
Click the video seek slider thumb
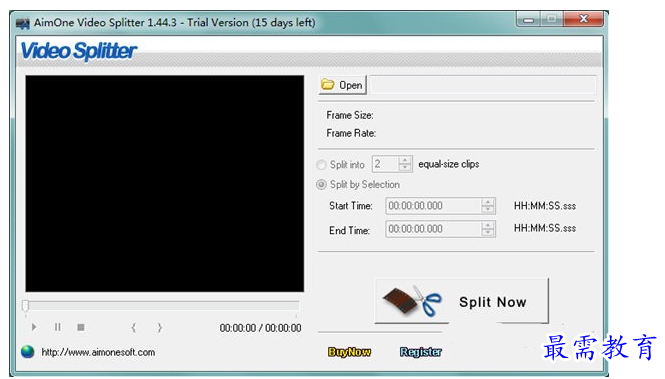pyautogui.click(x=25, y=306)
